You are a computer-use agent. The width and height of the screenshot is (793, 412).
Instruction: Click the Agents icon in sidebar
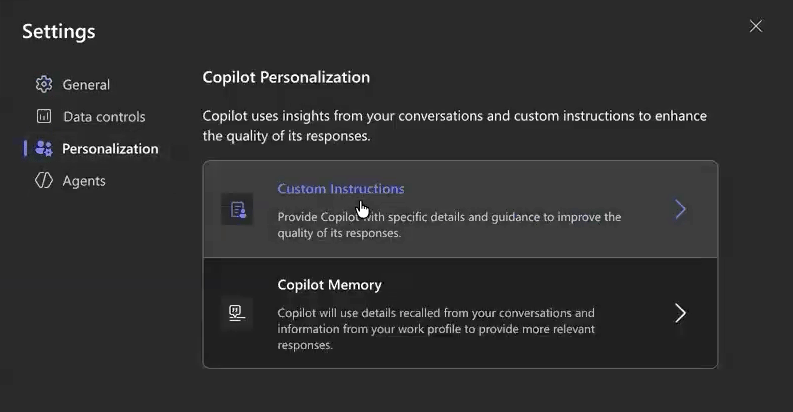(44, 180)
